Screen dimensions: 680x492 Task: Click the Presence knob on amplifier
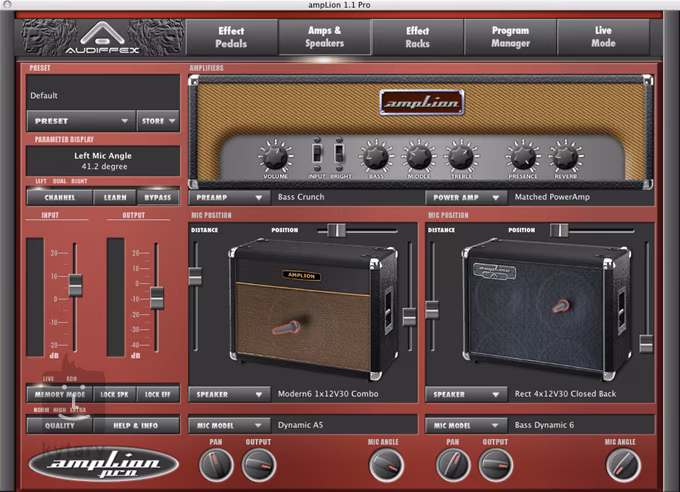[x=522, y=157]
